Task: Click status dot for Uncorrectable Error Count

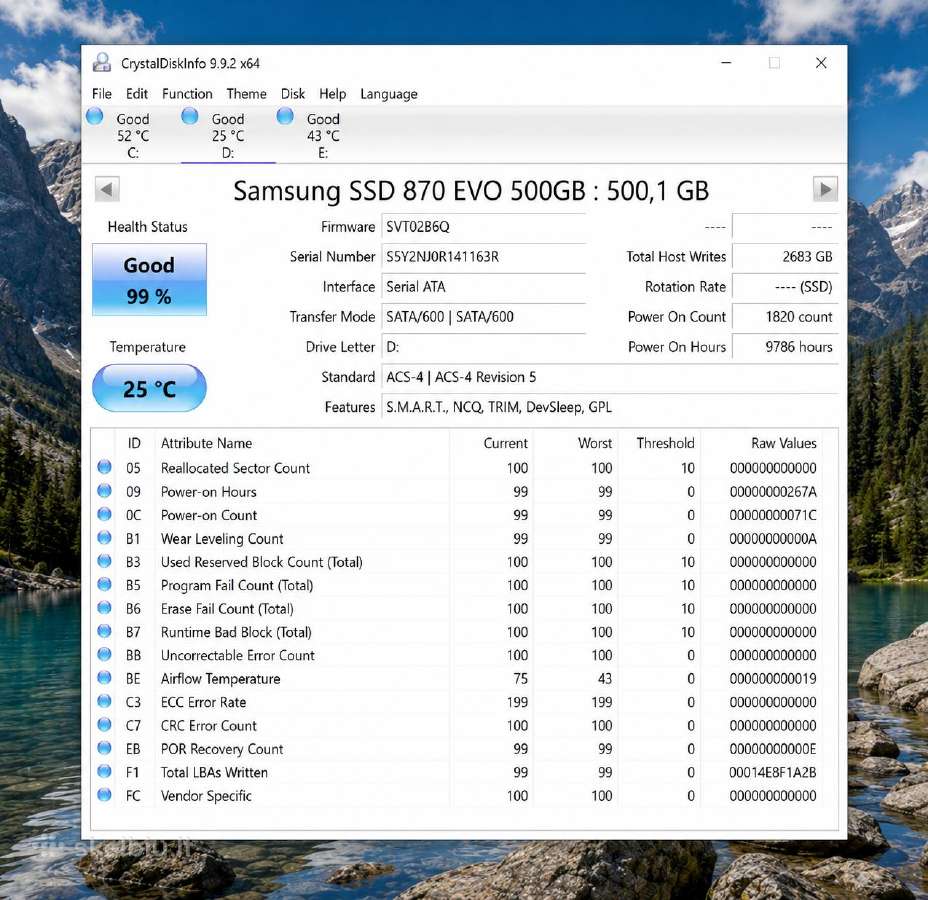Action: tap(104, 654)
